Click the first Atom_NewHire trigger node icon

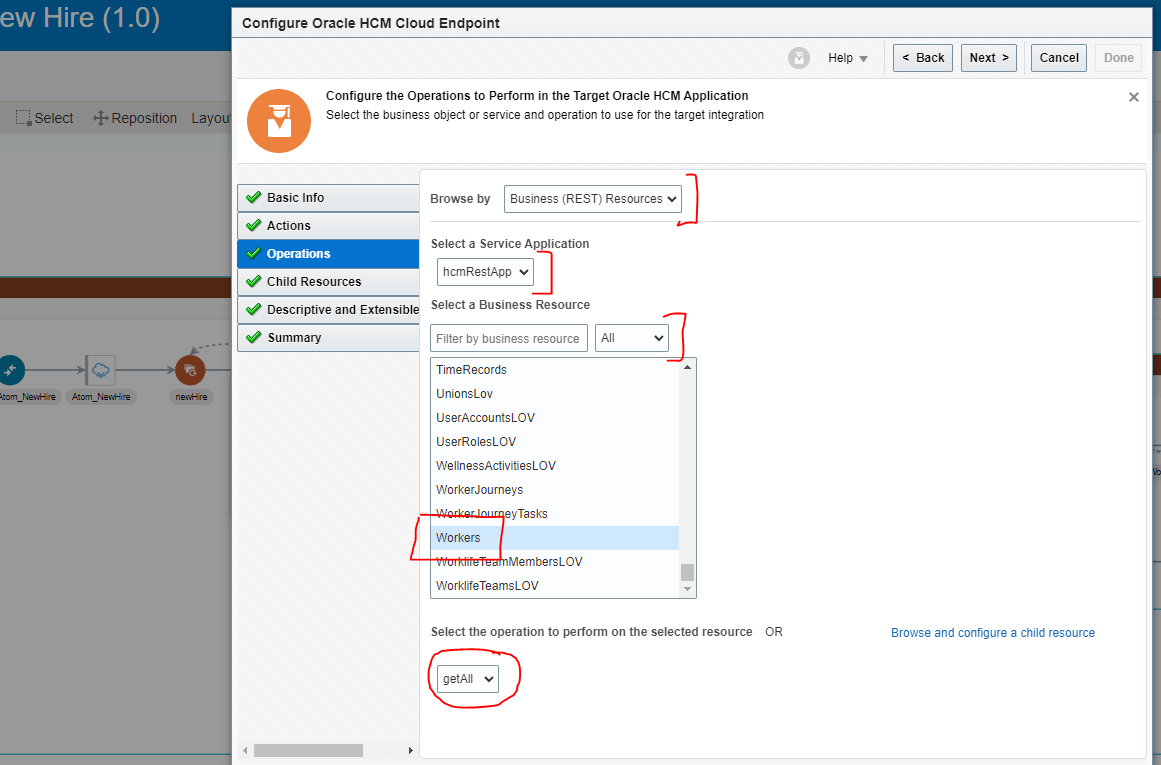[x=11, y=370]
